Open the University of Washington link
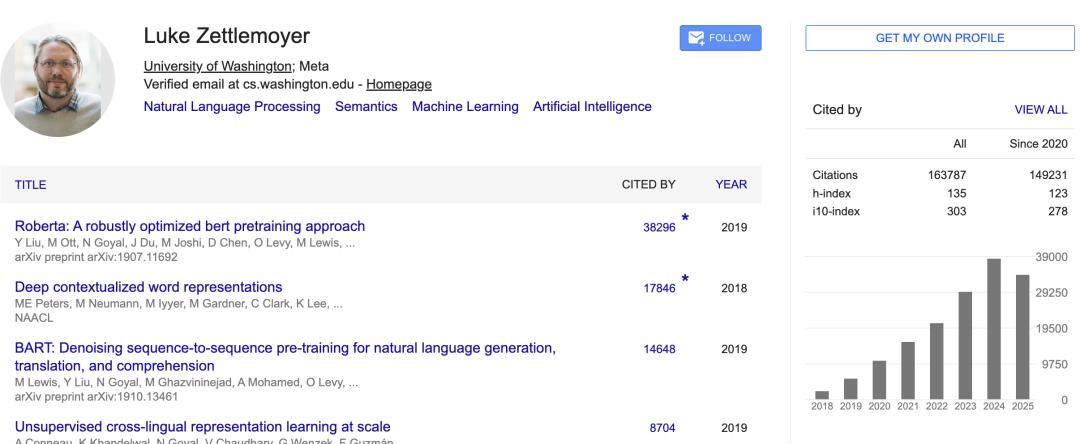Screen dimensions: 1080x444 click(x=215, y=66)
